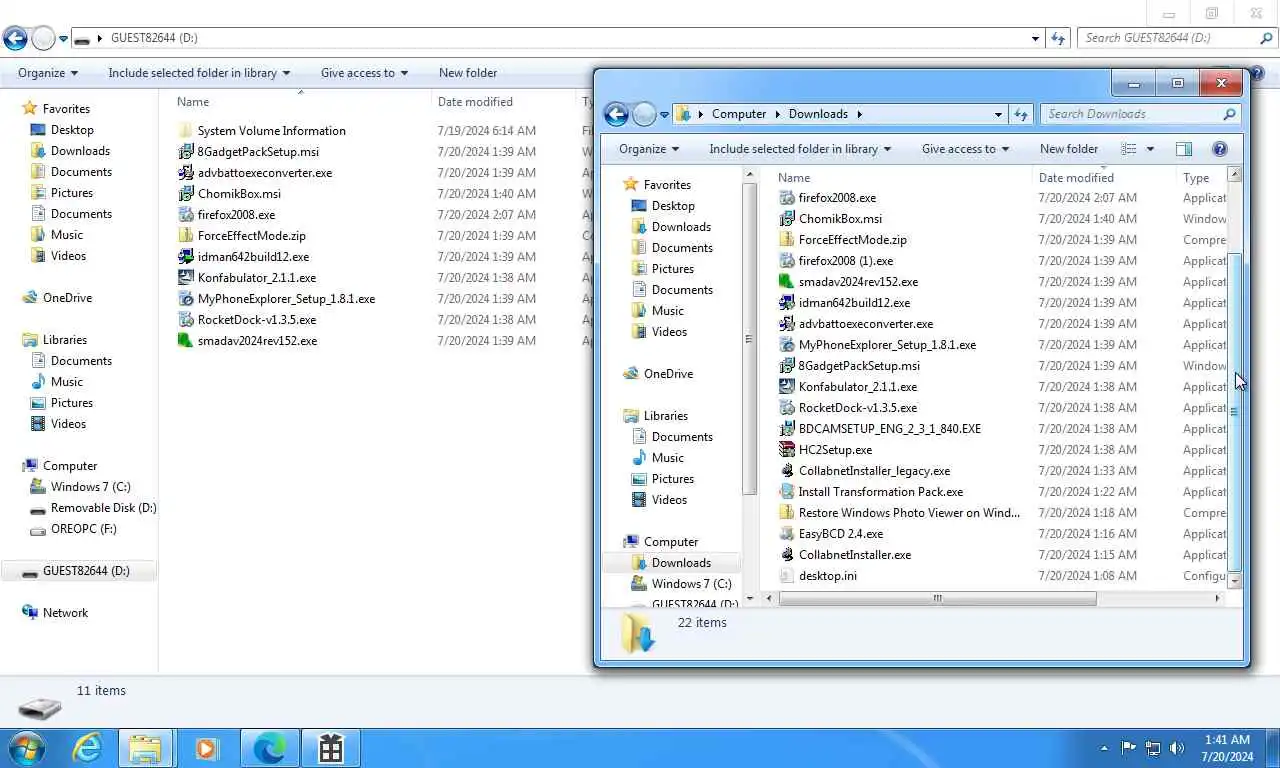Select CollabnetInstaller_legacy.exe icon in Downloads

787,471
